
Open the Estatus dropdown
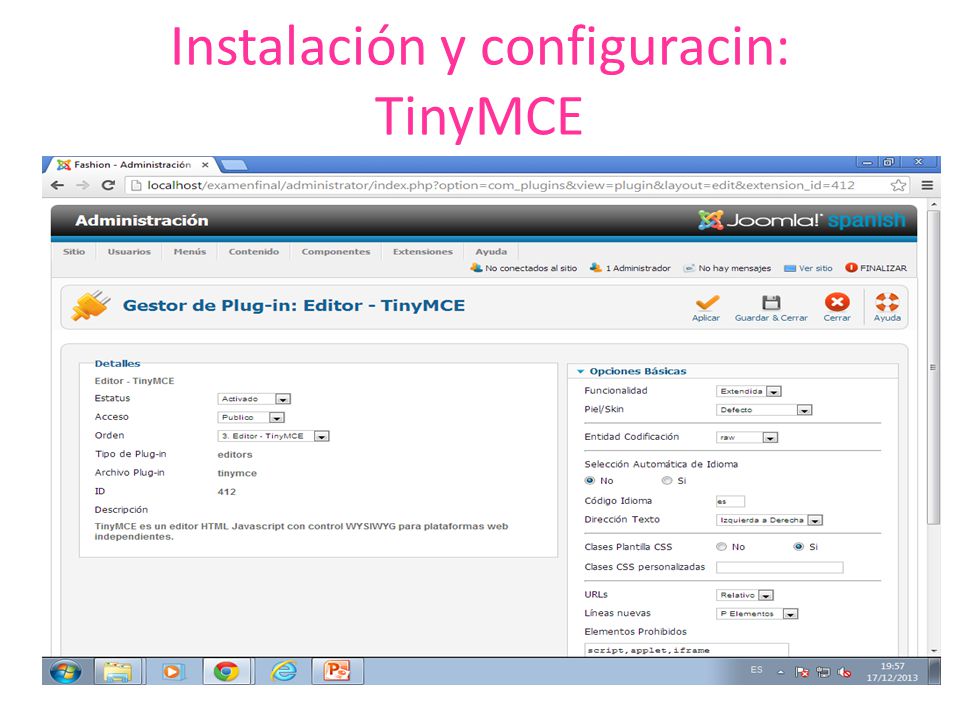coord(253,399)
